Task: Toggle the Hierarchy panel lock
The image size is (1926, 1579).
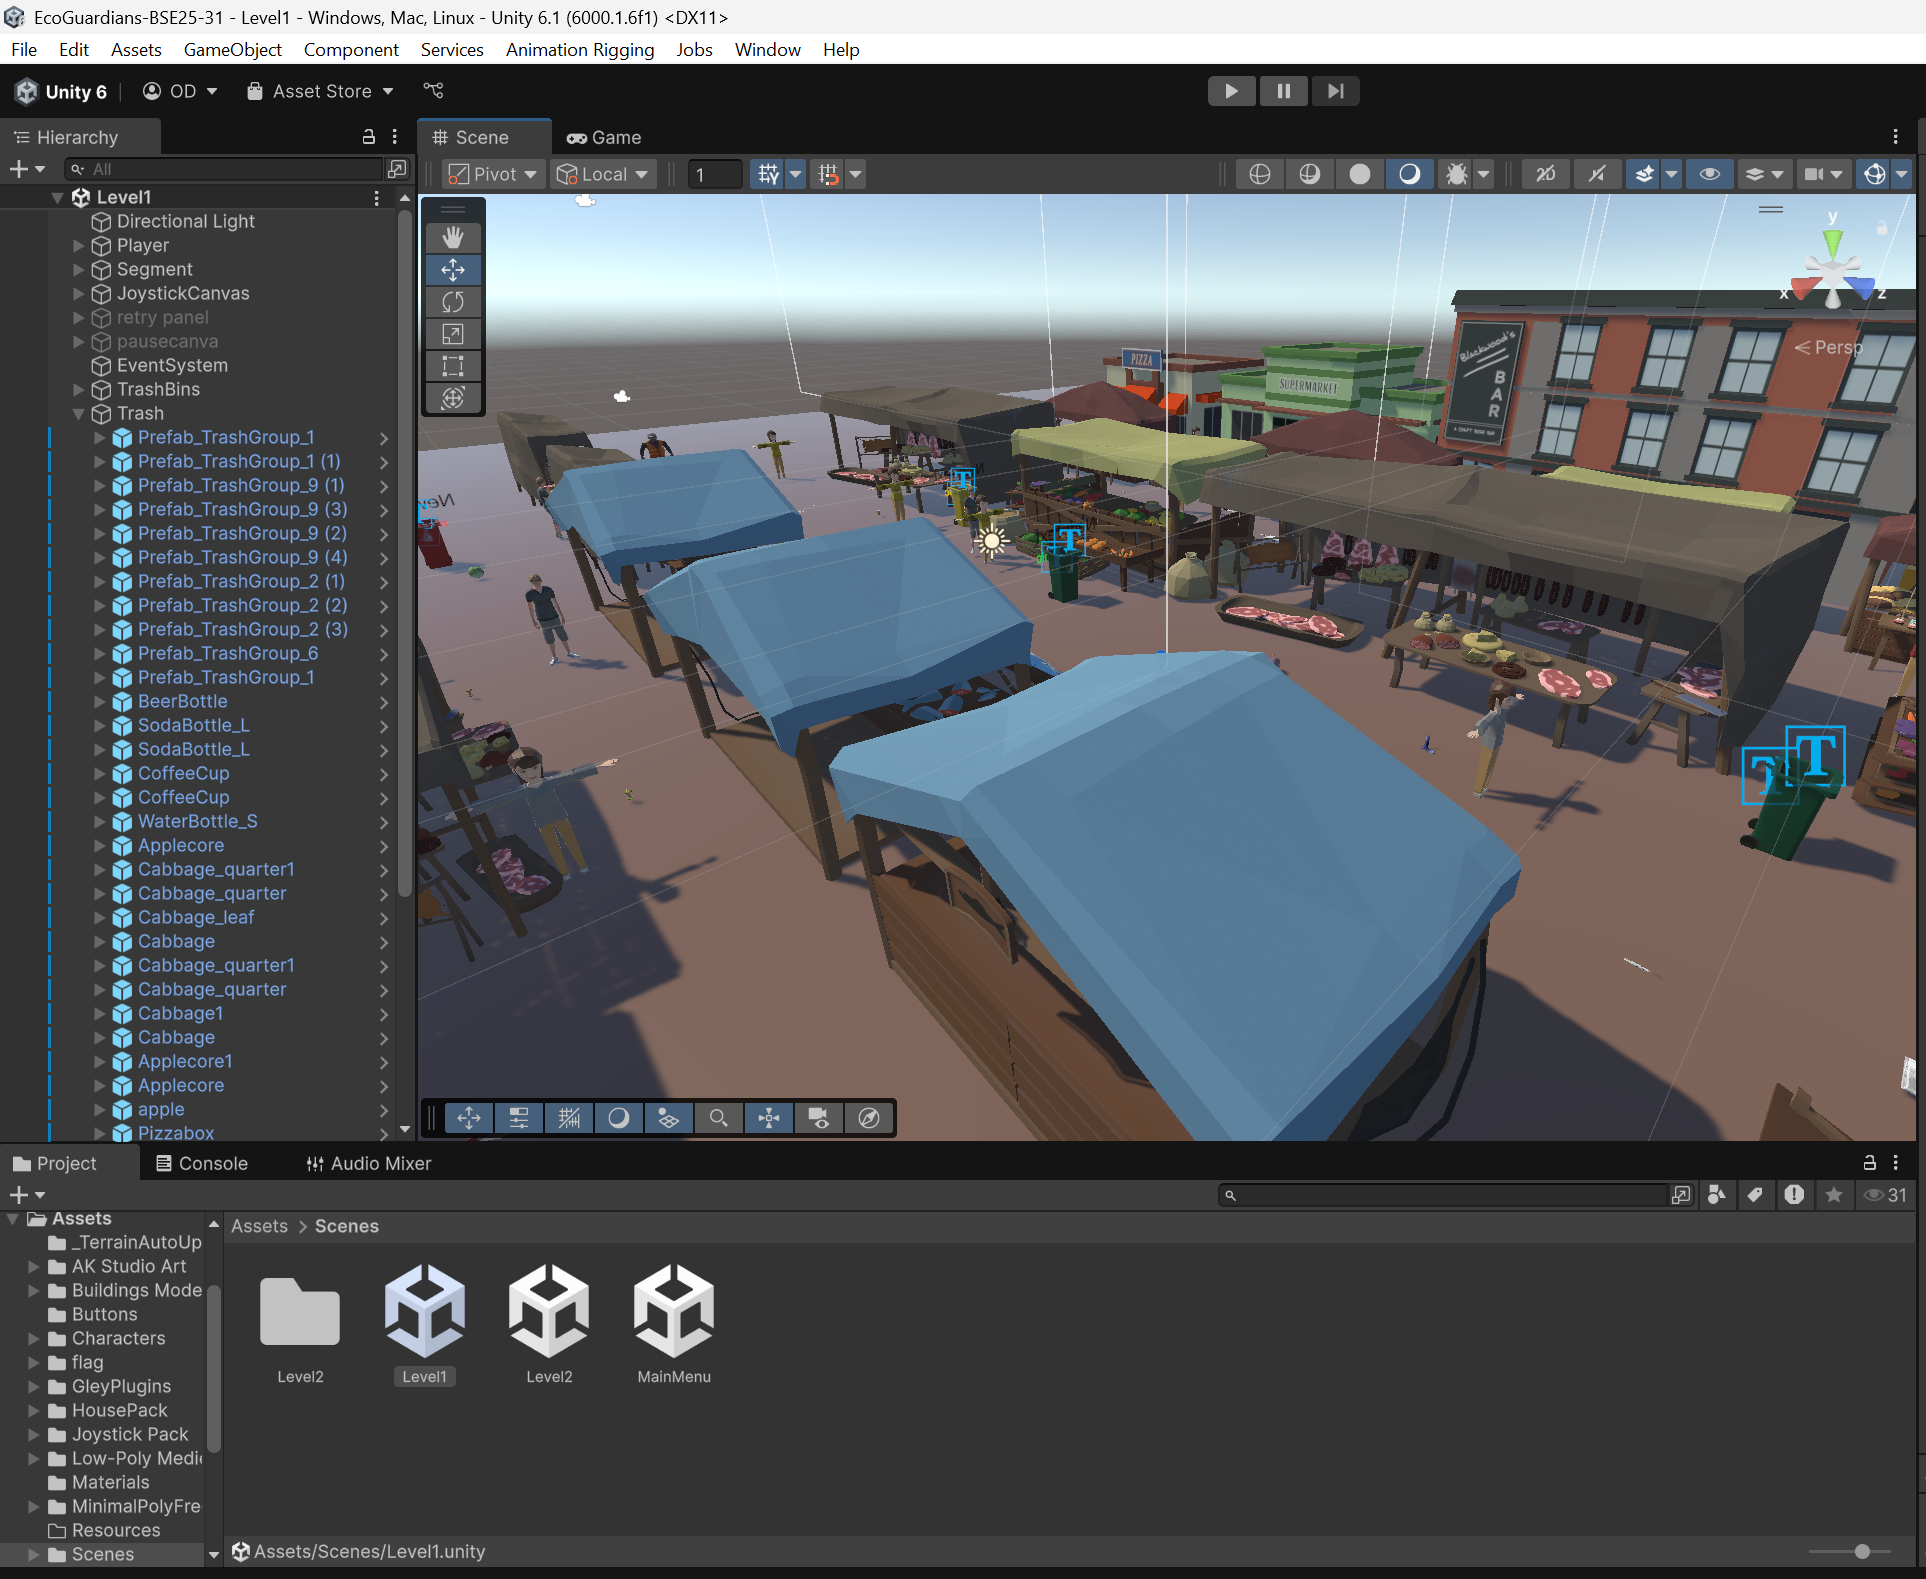Action: tap(368, 137)
